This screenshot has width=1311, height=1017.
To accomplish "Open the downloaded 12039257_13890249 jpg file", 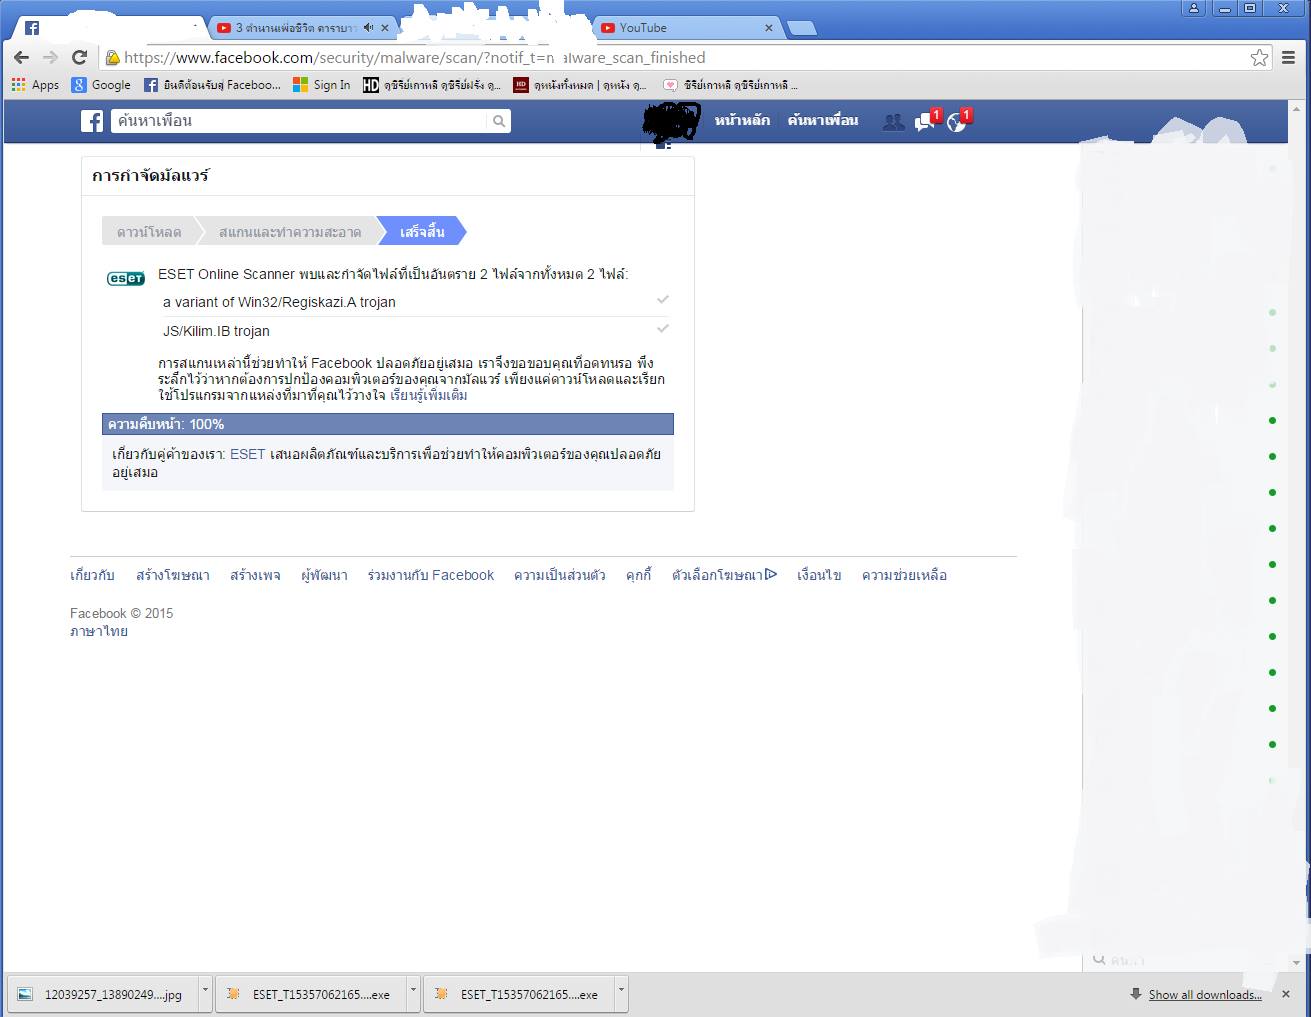I will pyautogui.click(x=104, y=994).
